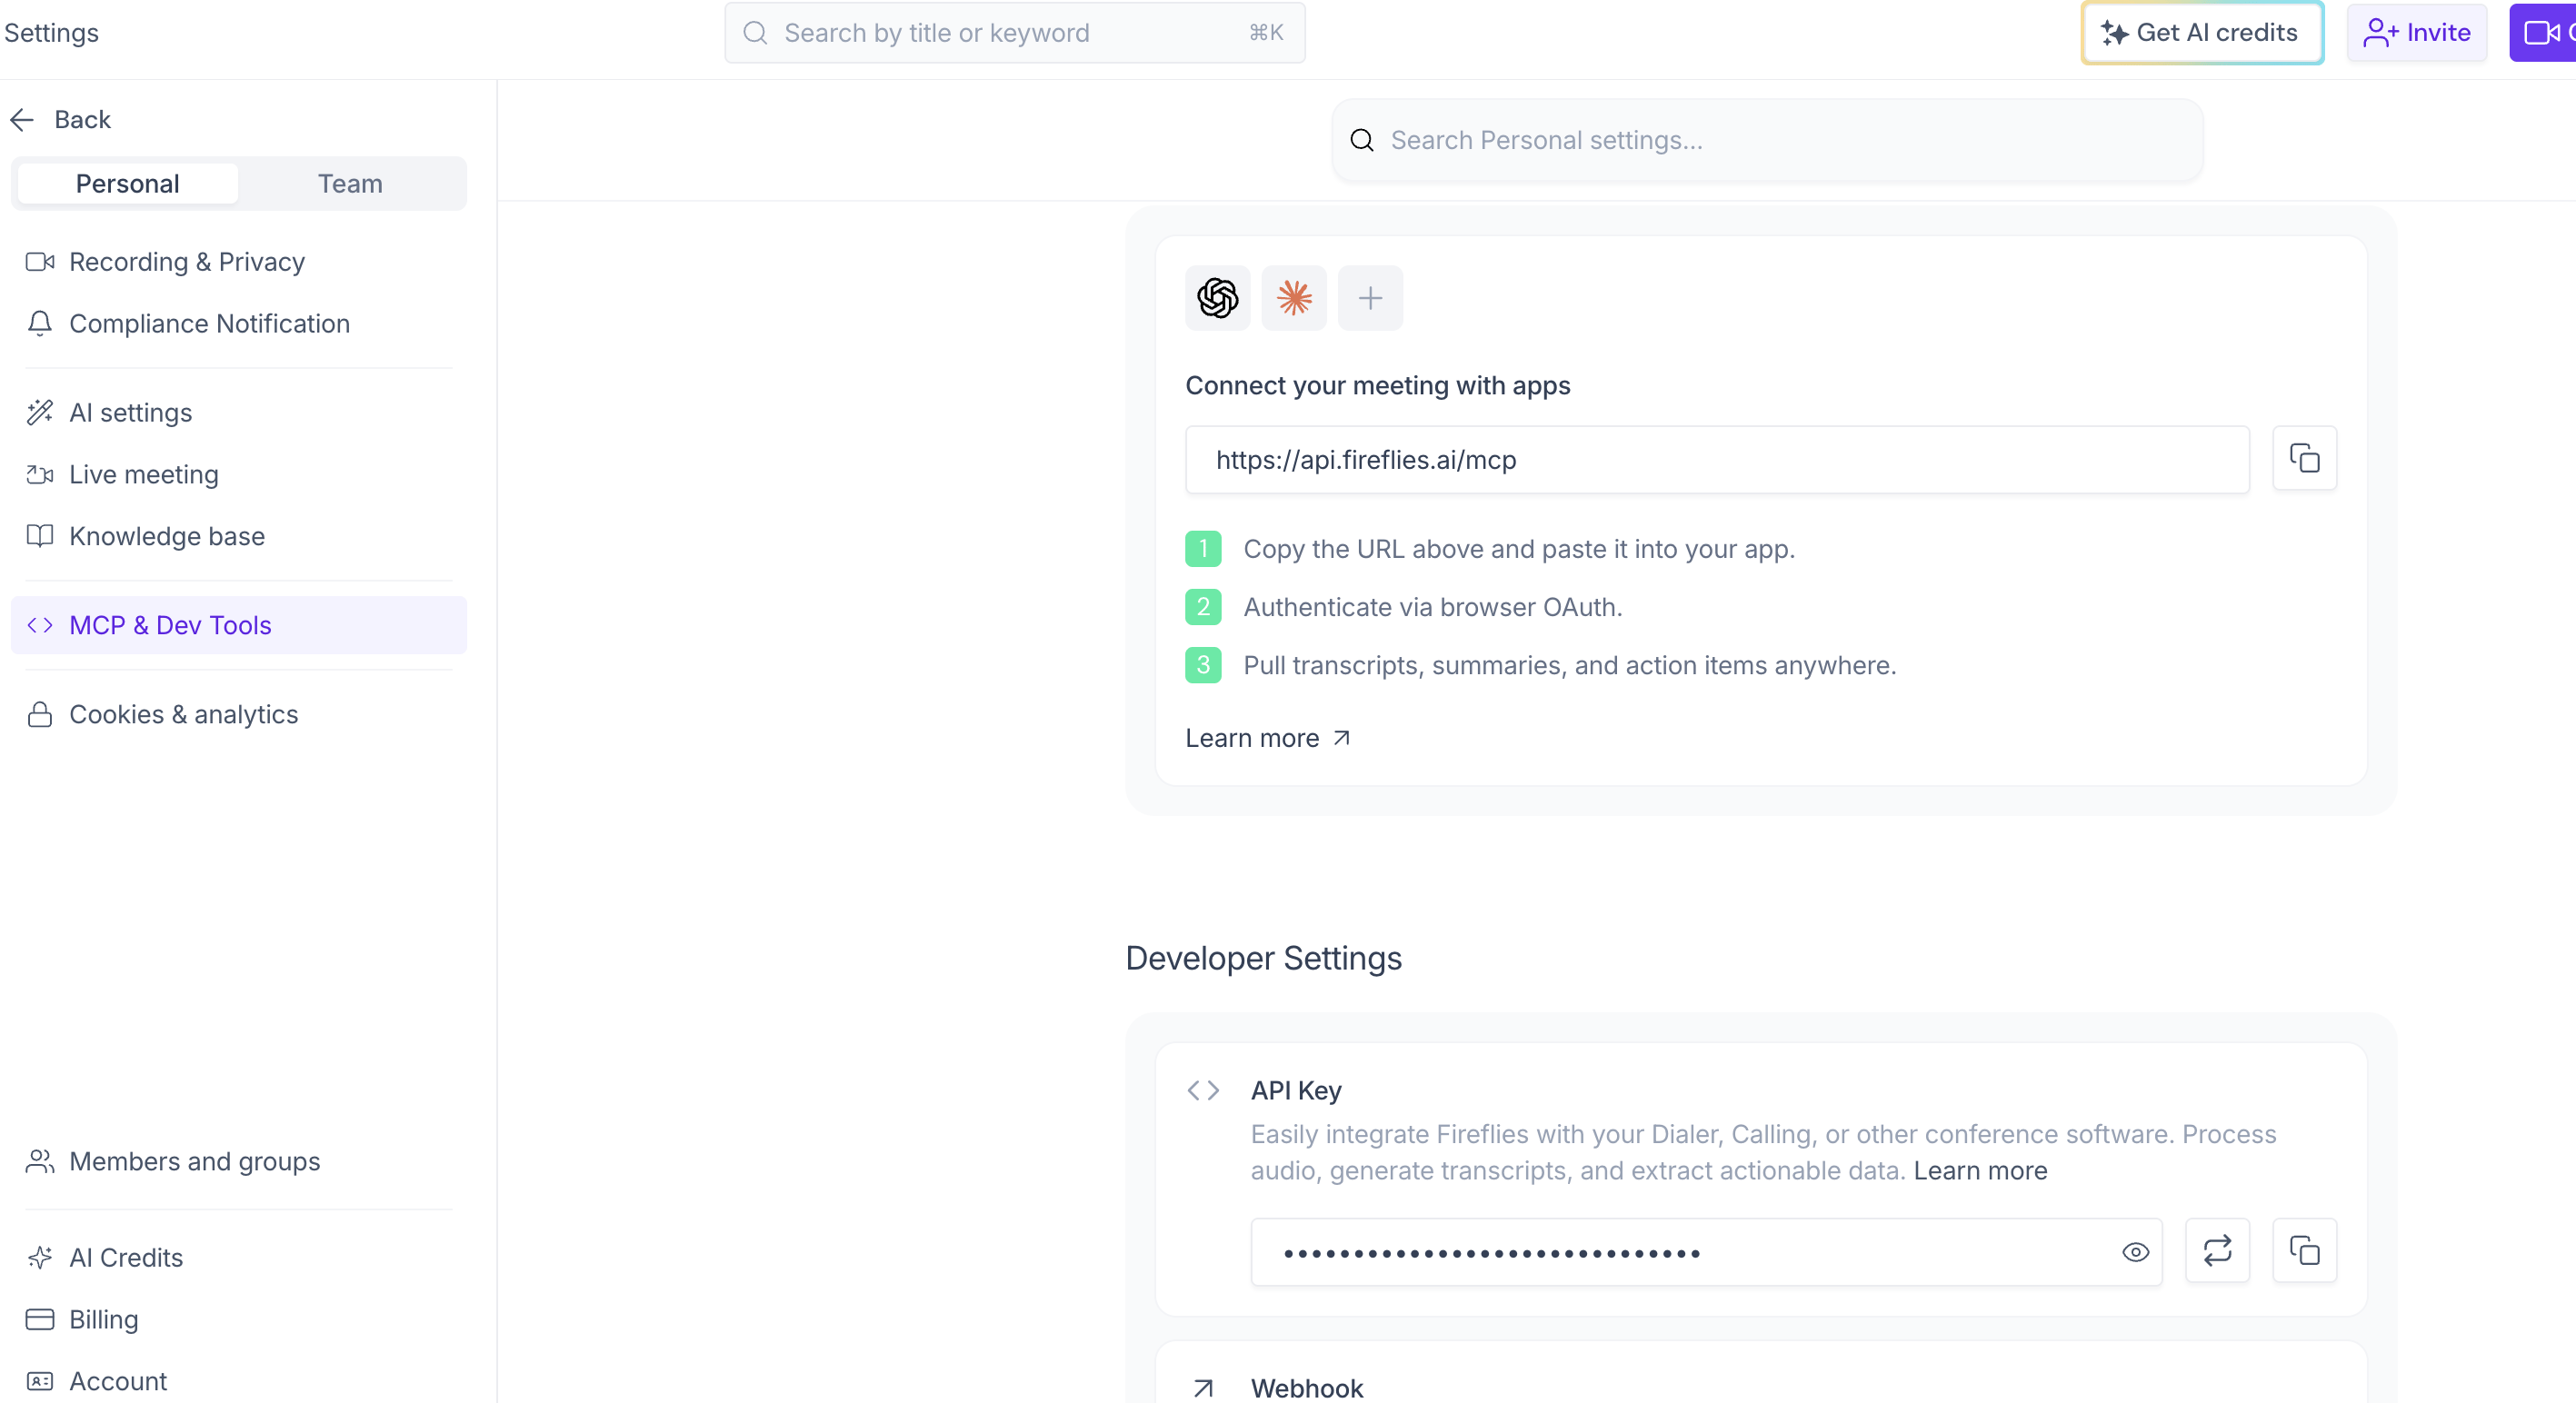This screenshot has width=2576, height=1403.
Task: Click the back arrow icon
Action: click(x=22, y=120)
